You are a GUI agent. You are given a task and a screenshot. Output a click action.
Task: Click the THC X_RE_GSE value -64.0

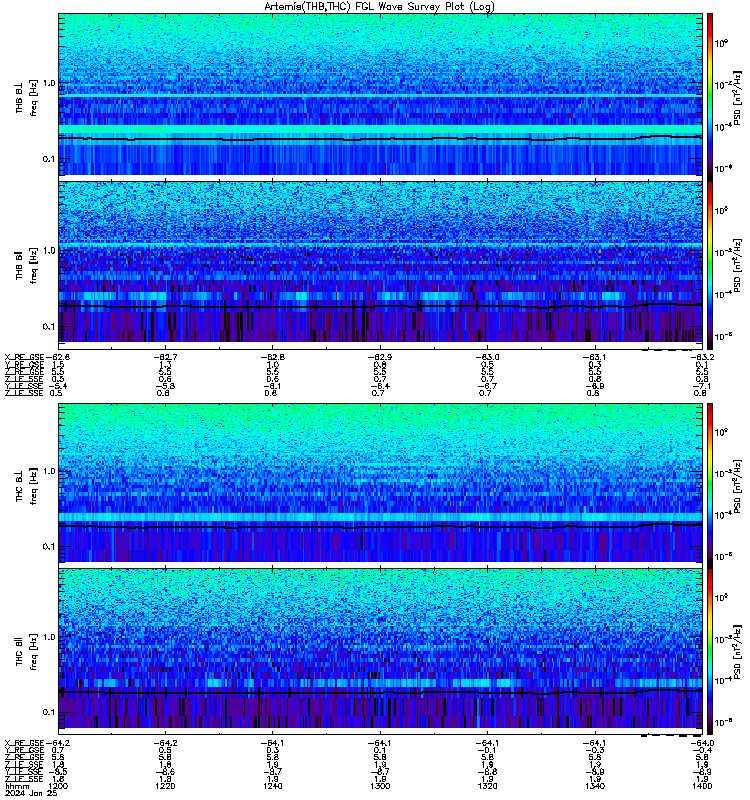coord(702,743)
